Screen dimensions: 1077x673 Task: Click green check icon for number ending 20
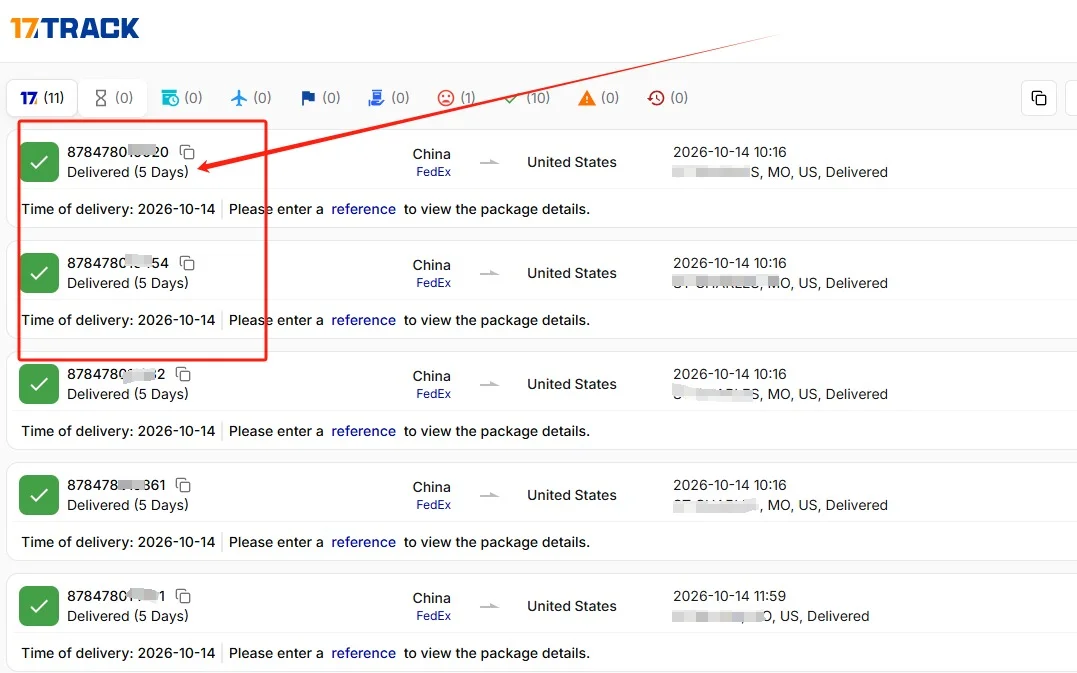coord(39,162)
